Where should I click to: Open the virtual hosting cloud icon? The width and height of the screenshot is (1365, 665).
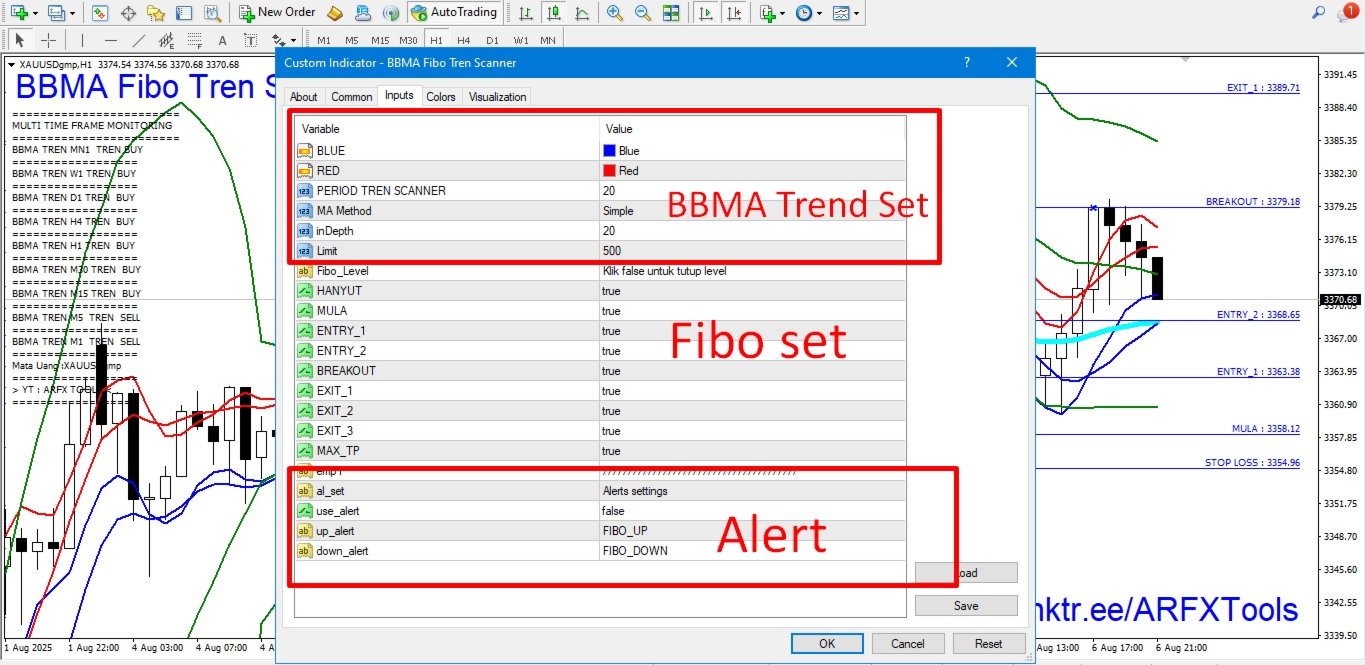(364, 13)
